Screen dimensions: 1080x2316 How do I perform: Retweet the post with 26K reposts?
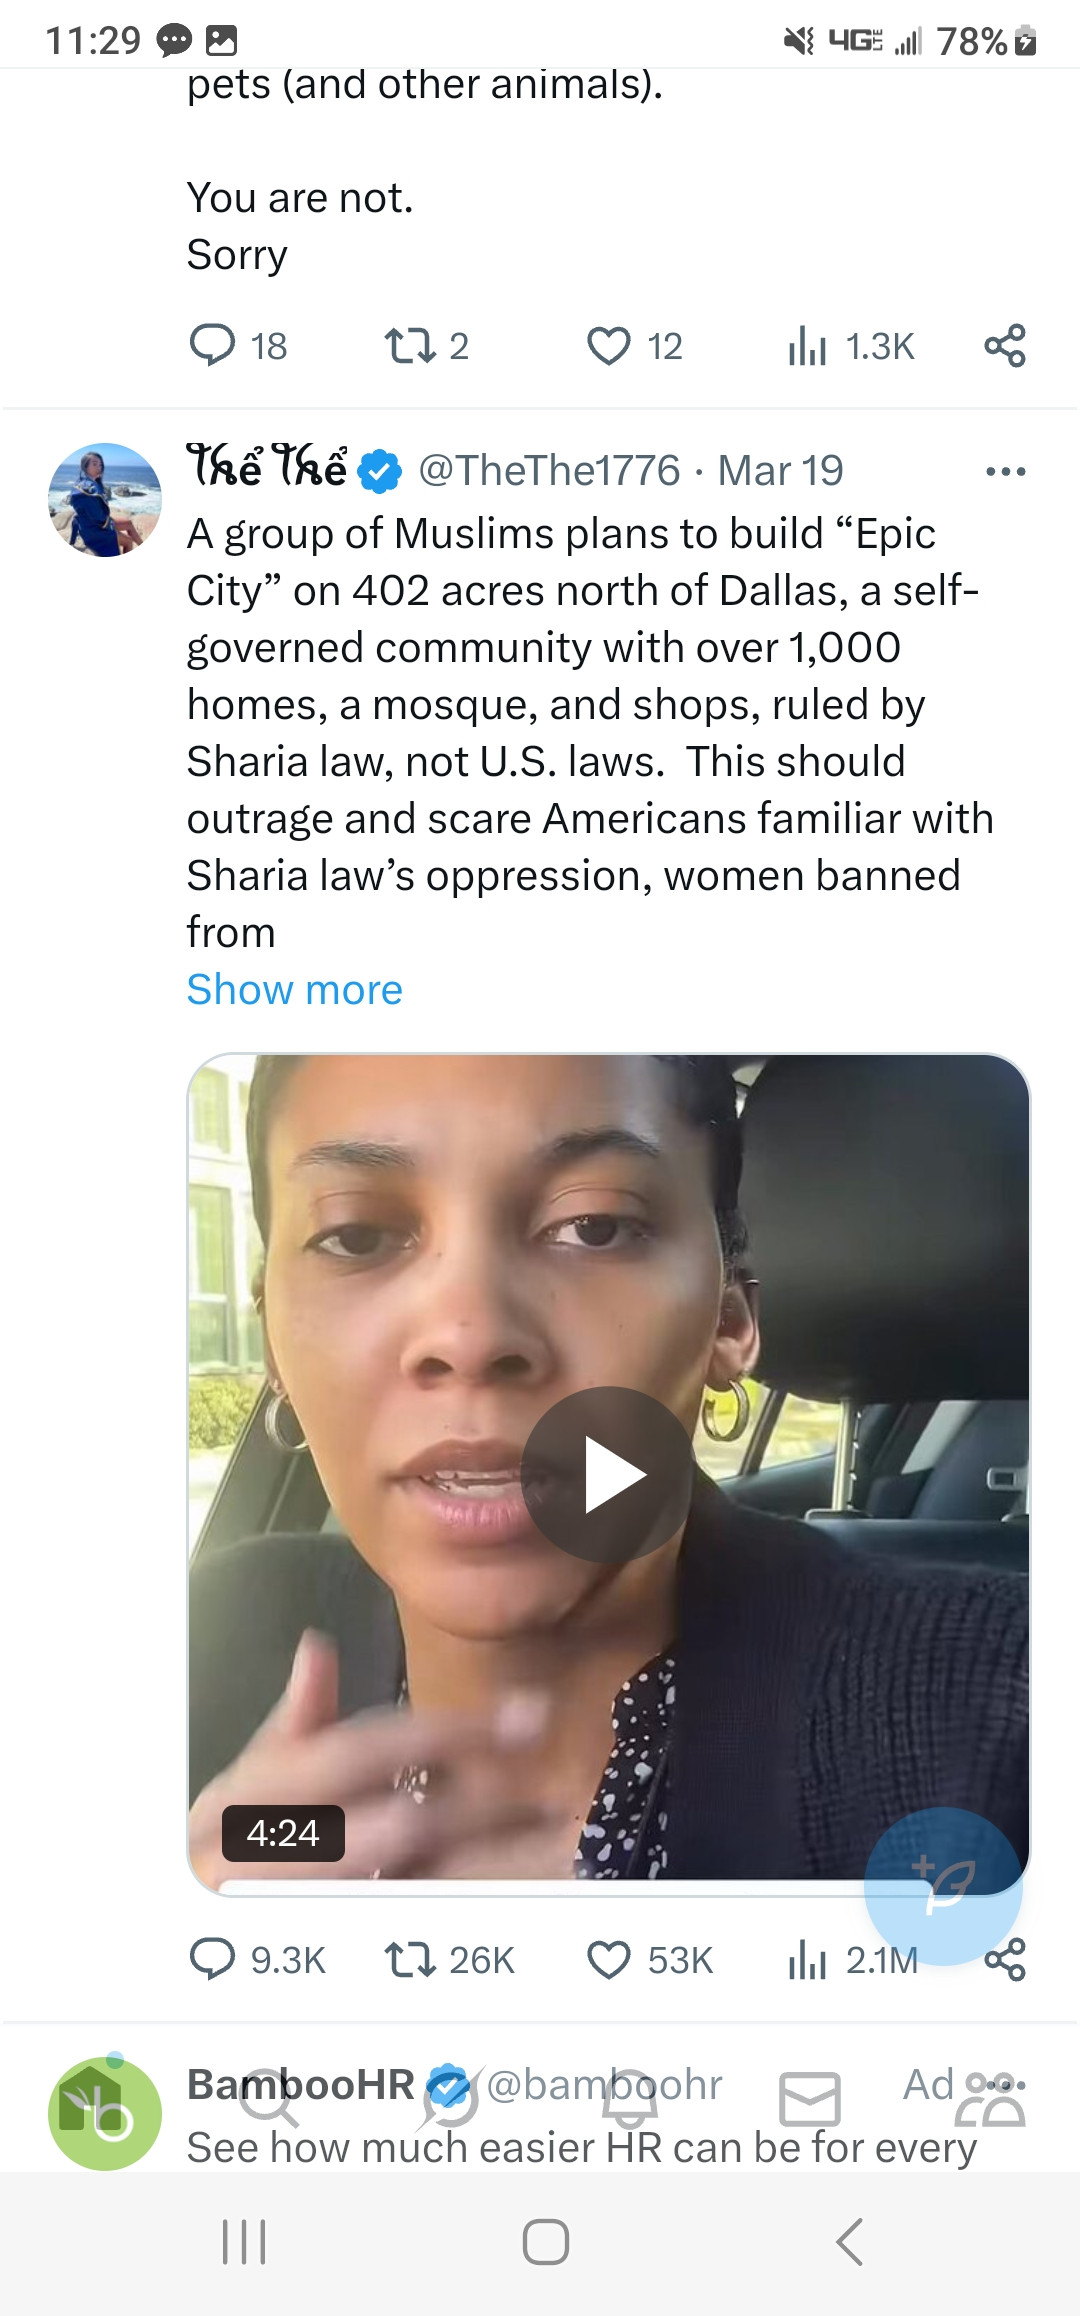[x=410, y=1959]
